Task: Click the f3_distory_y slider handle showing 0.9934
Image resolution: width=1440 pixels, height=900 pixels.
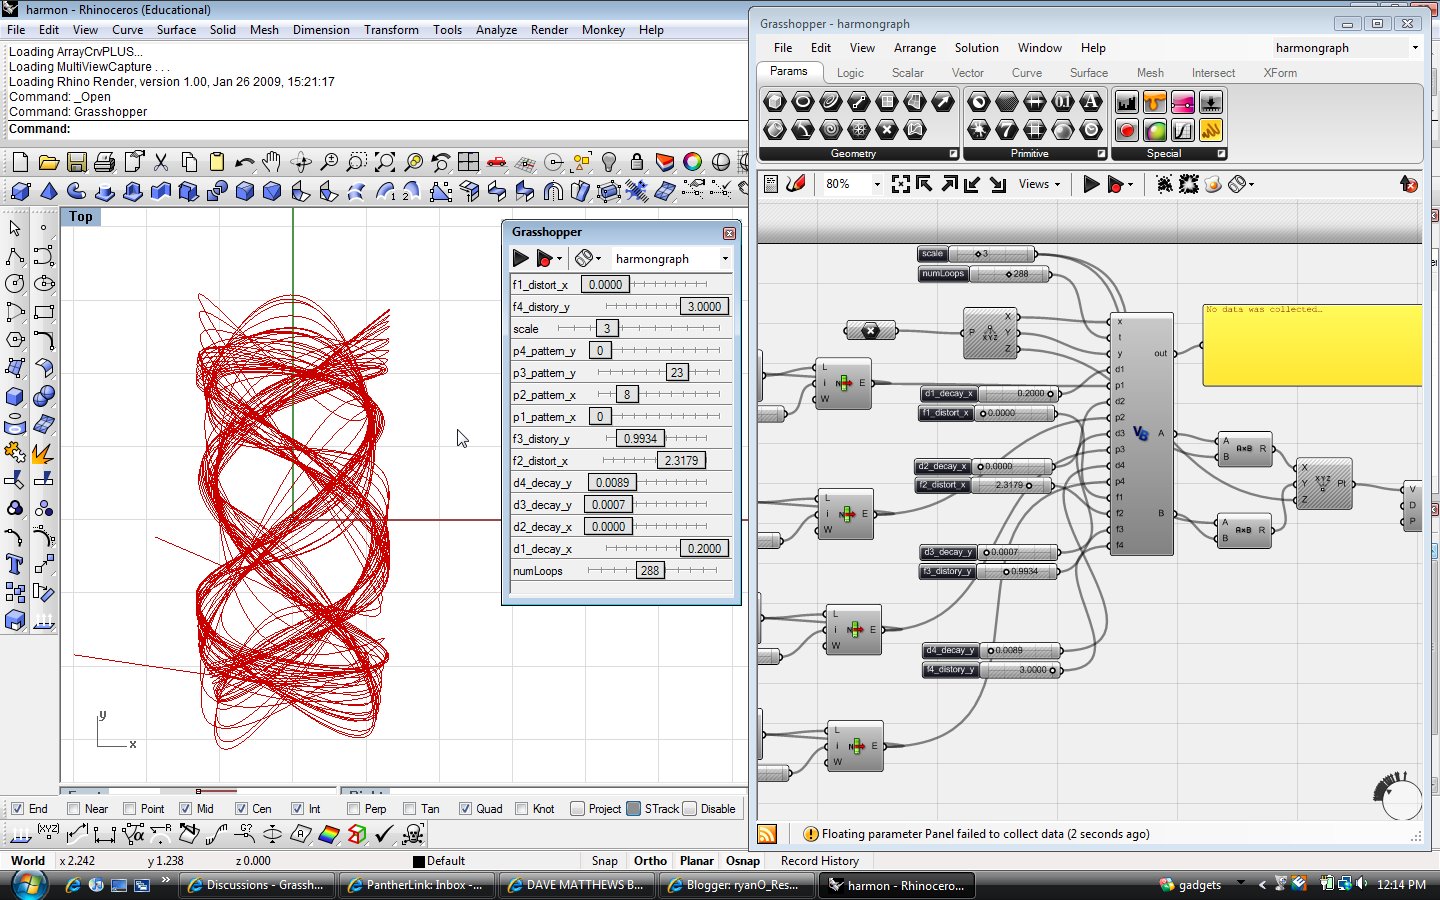Action: point(640,439)
